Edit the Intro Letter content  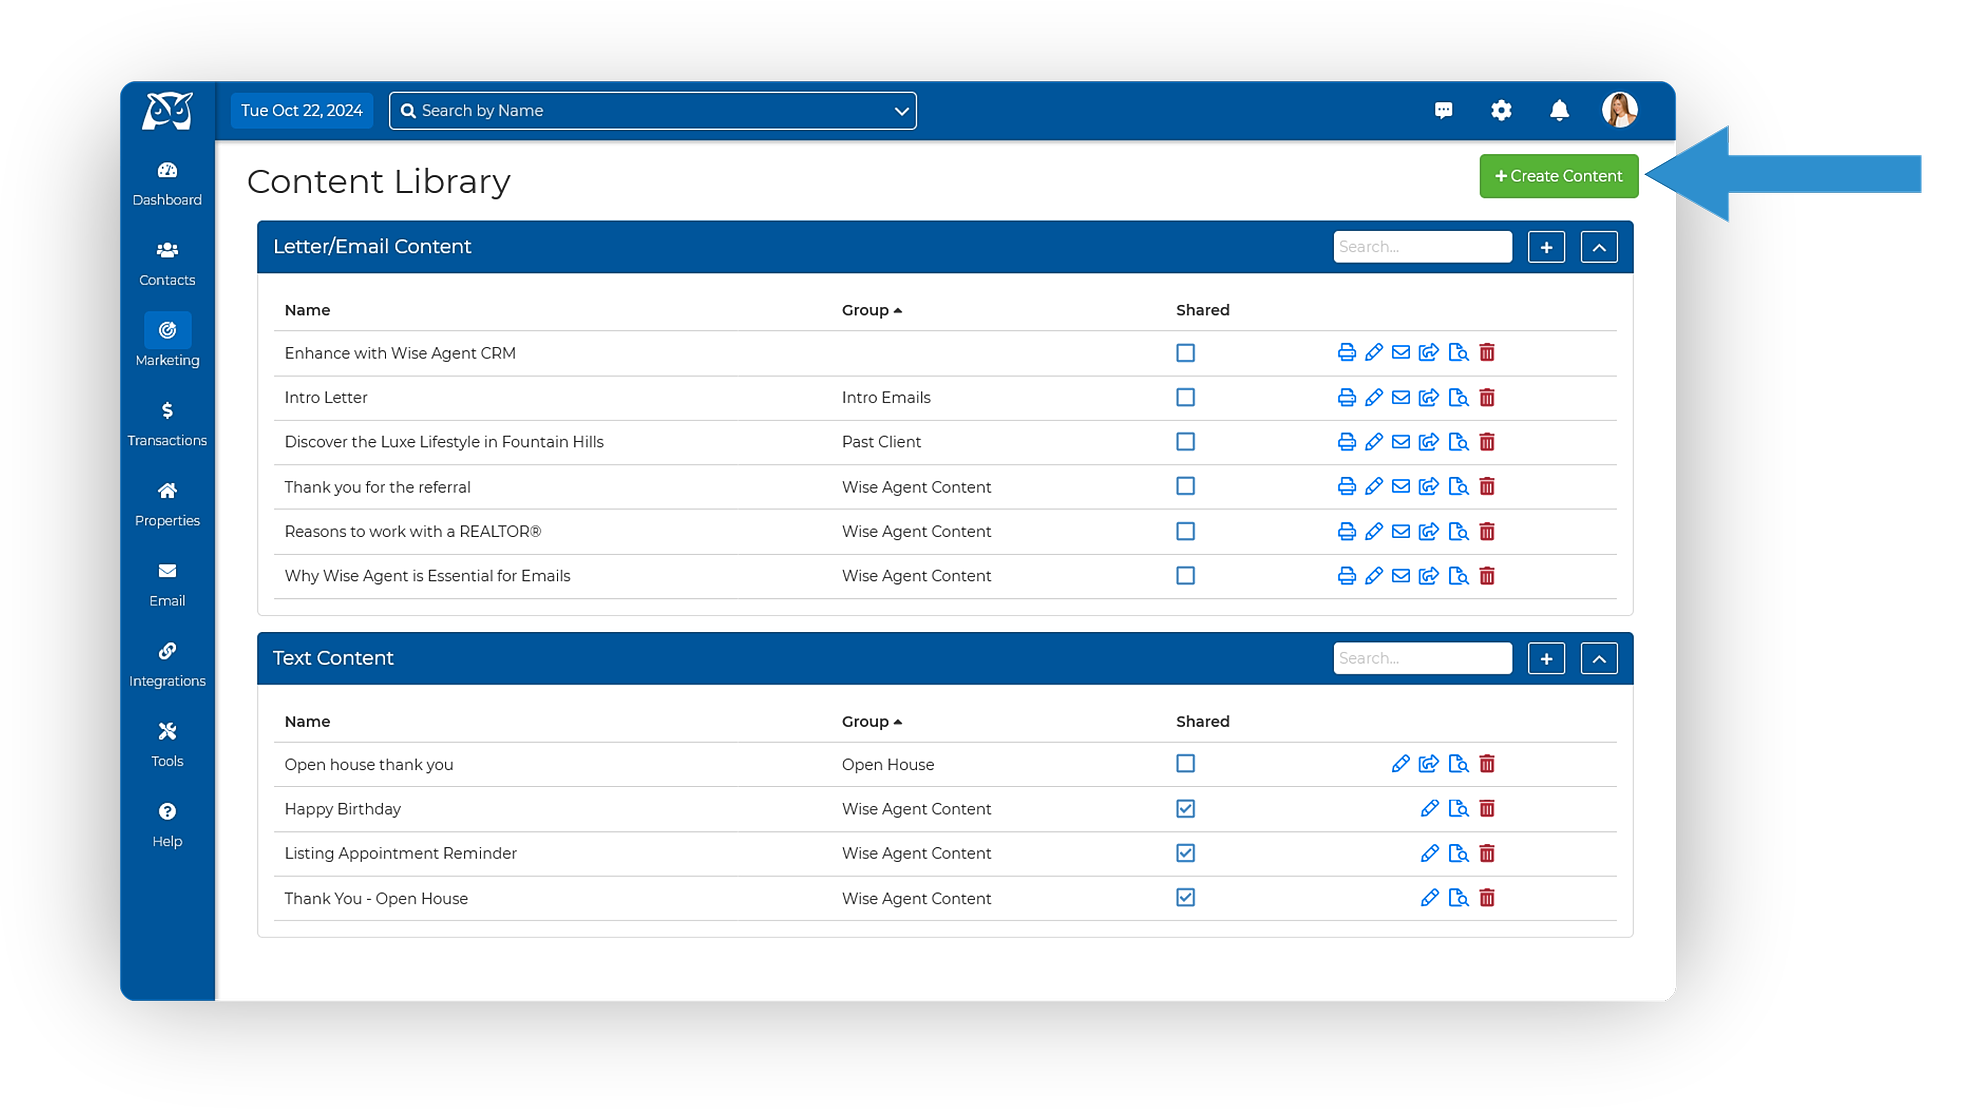[1374, 398]
